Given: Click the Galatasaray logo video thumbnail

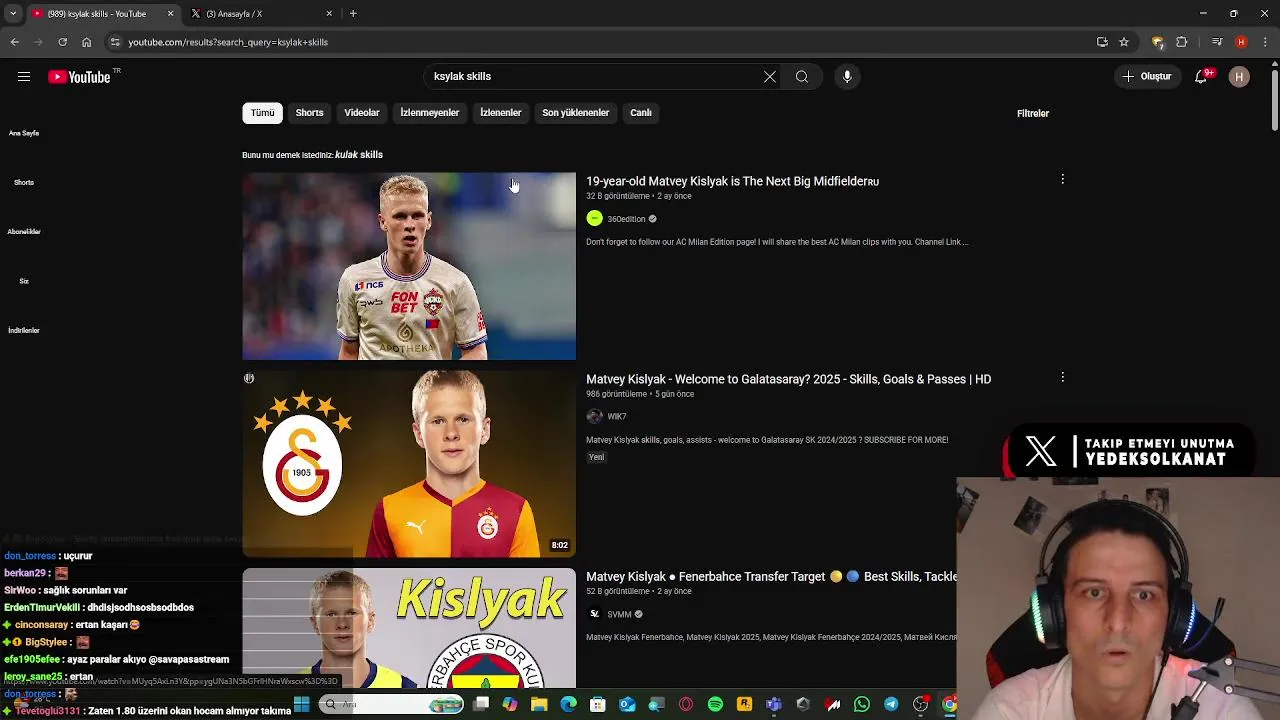Looking at the screenshot, I should 409,464.
